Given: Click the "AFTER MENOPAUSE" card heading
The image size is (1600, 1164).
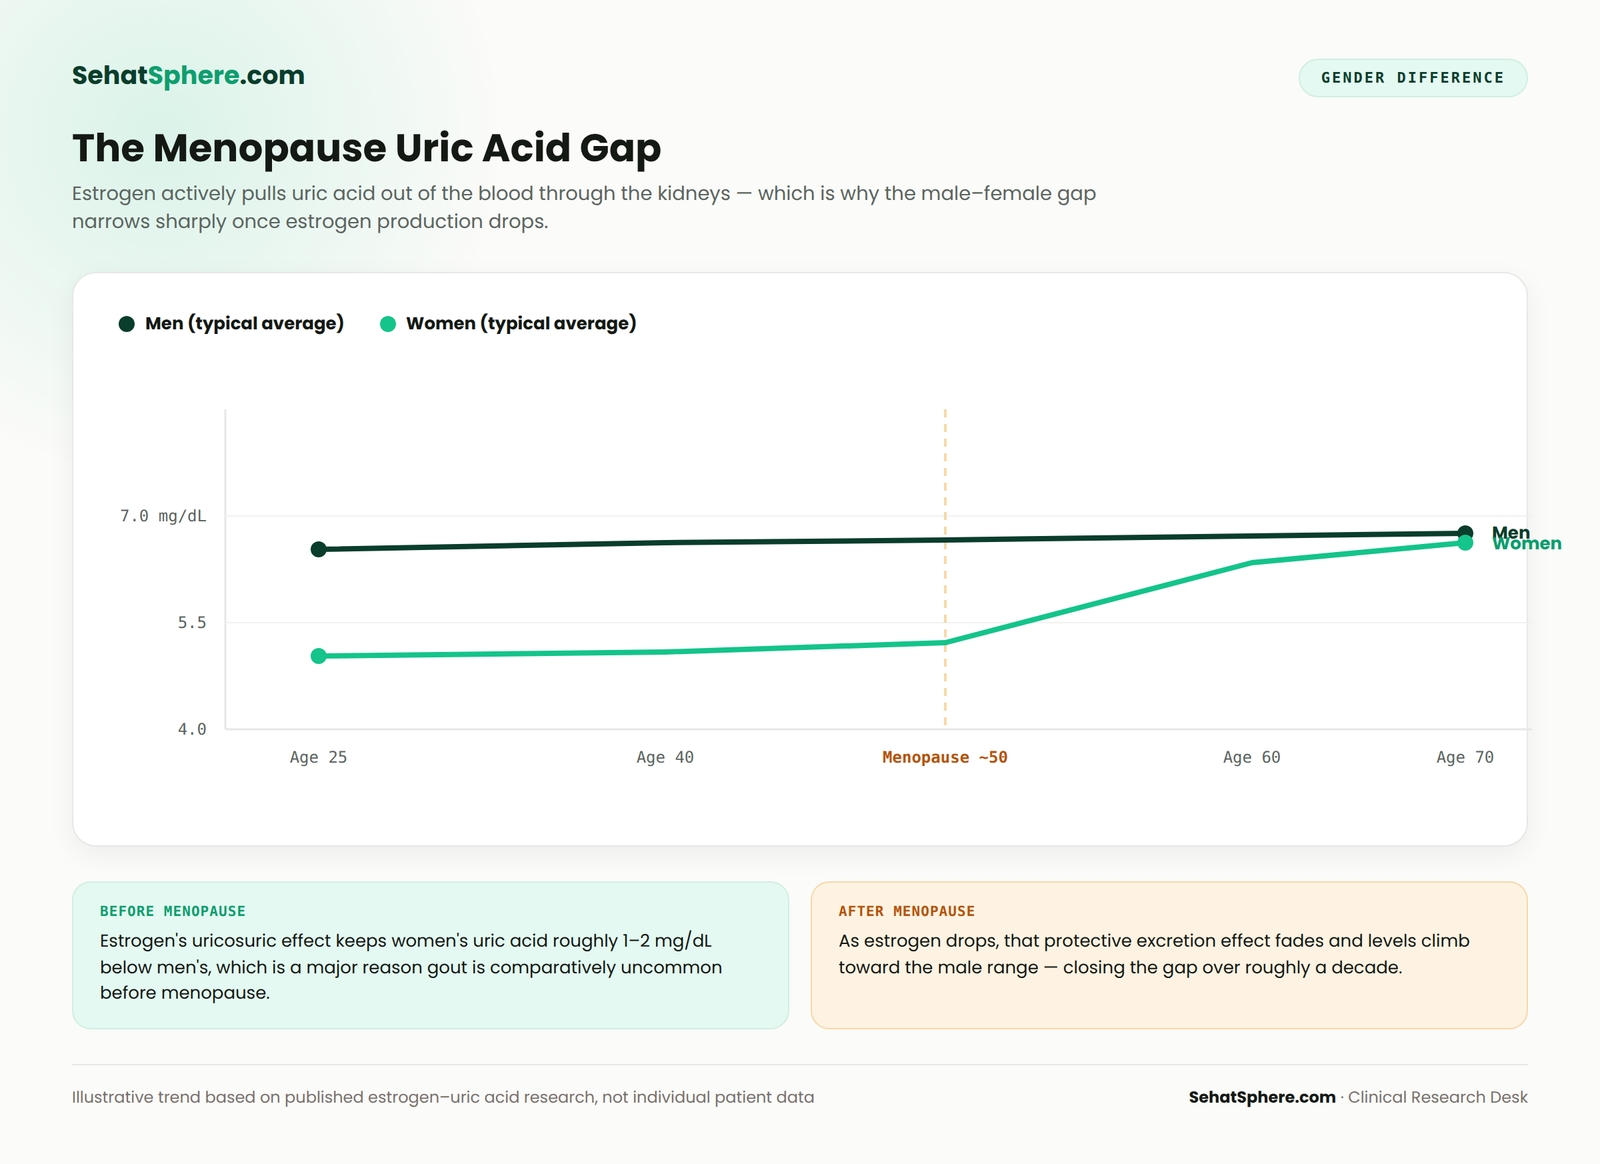Looking at the screenshot, I should 907,911.
